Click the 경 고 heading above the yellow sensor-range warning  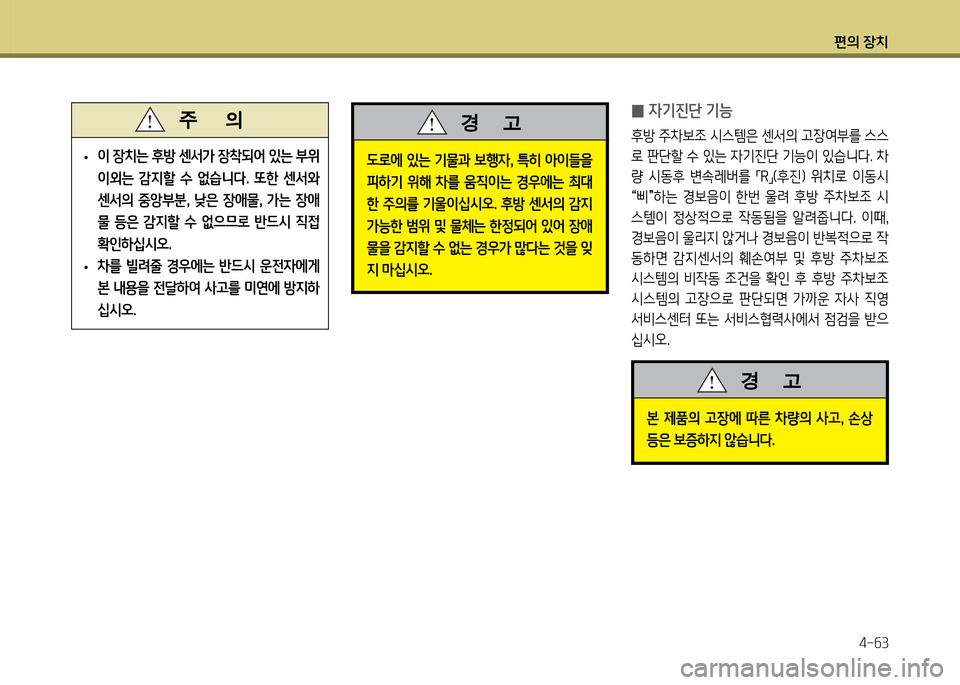491,122
